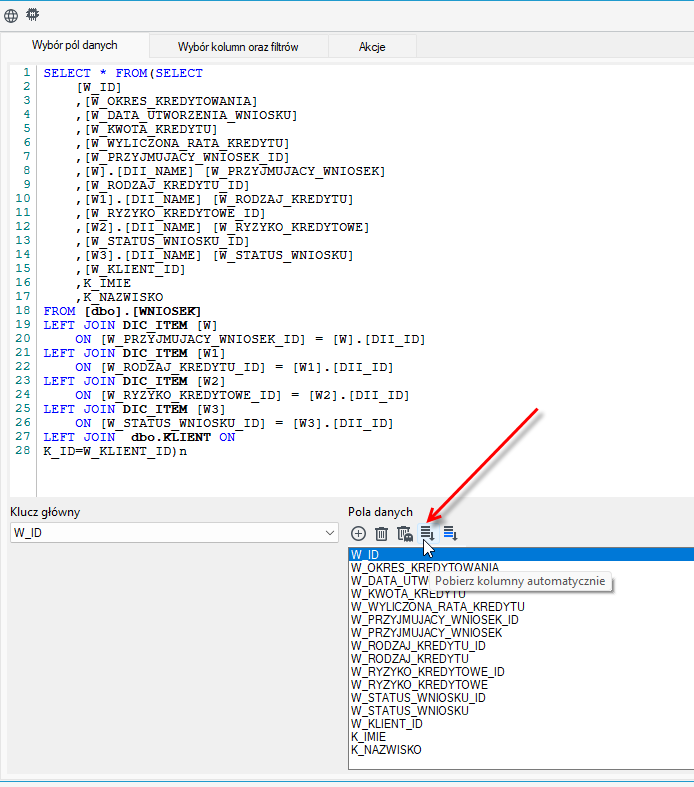The image size is (694, 787).
Task: Click the list icon with blue lines
Action: click(451, 534)
